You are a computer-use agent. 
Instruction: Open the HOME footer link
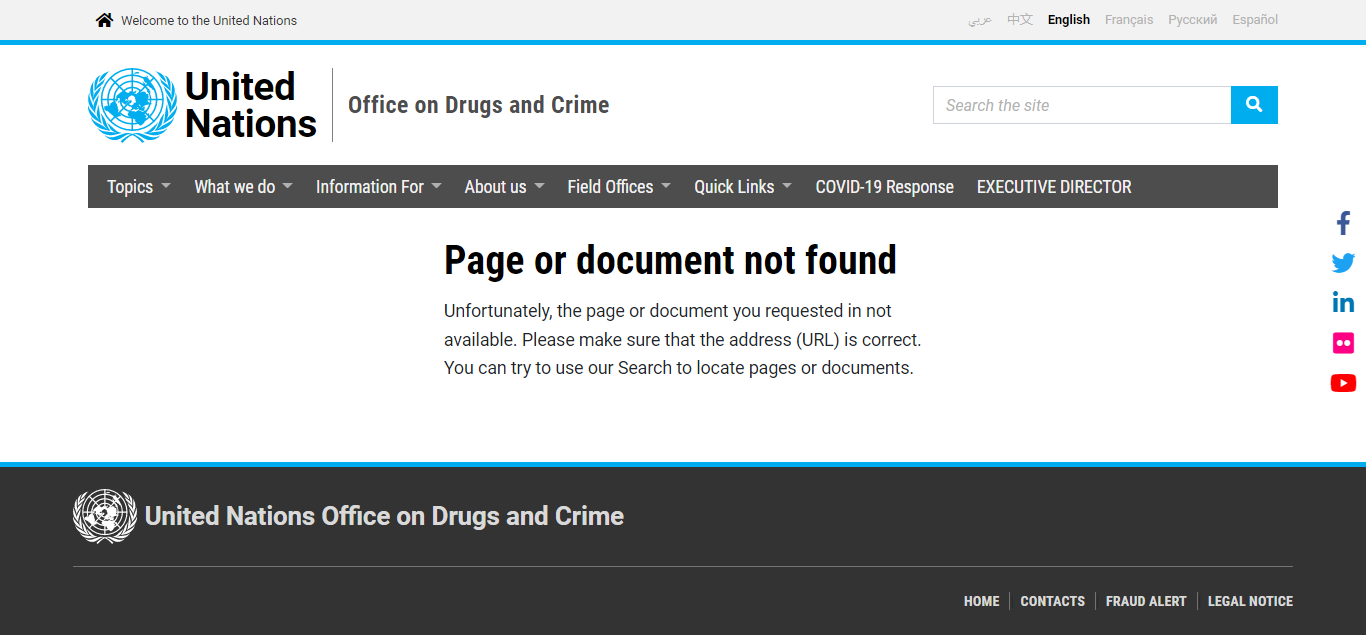click(982, 601)
